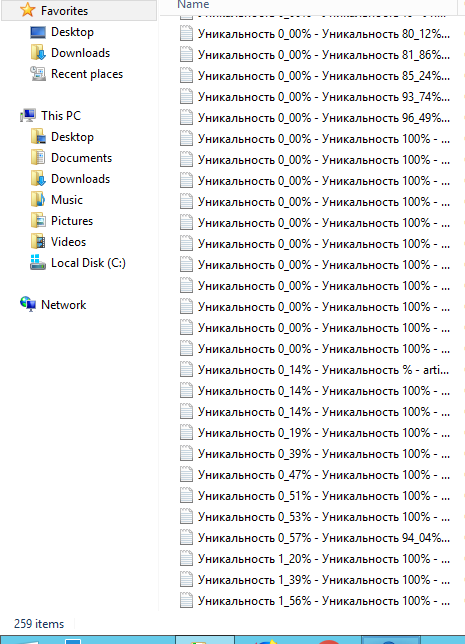This screenshot has height=644, width=465.
Task: Select the This PC computer icon
Action: [x=28, y=116]
